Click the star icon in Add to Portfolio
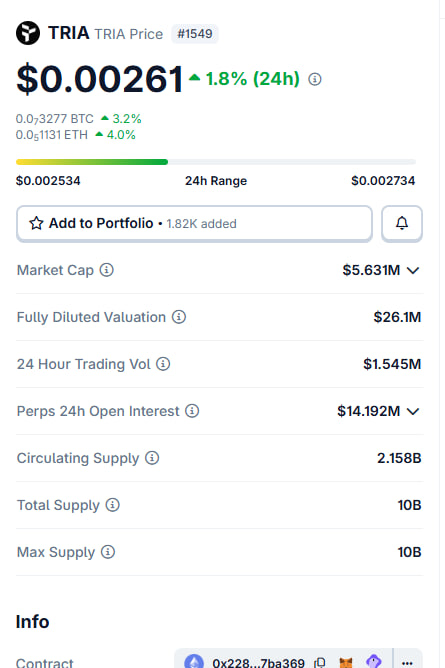445x668 pixels. (36, 223)
